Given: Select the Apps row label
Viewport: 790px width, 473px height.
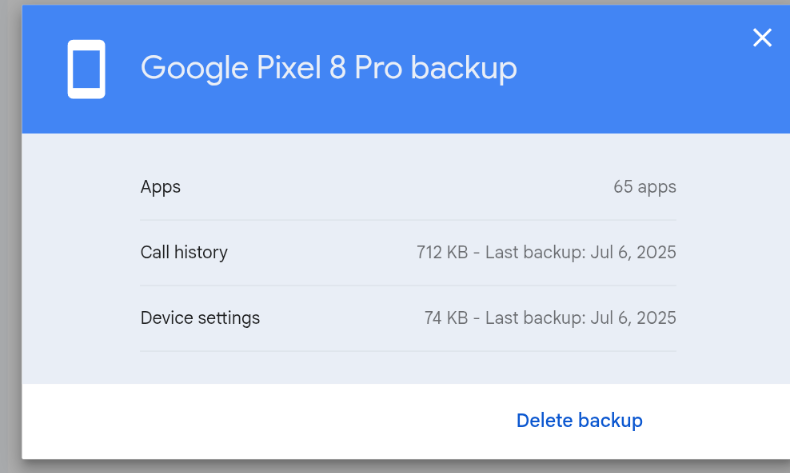Looking at the screenshot, I should (160, 187).
